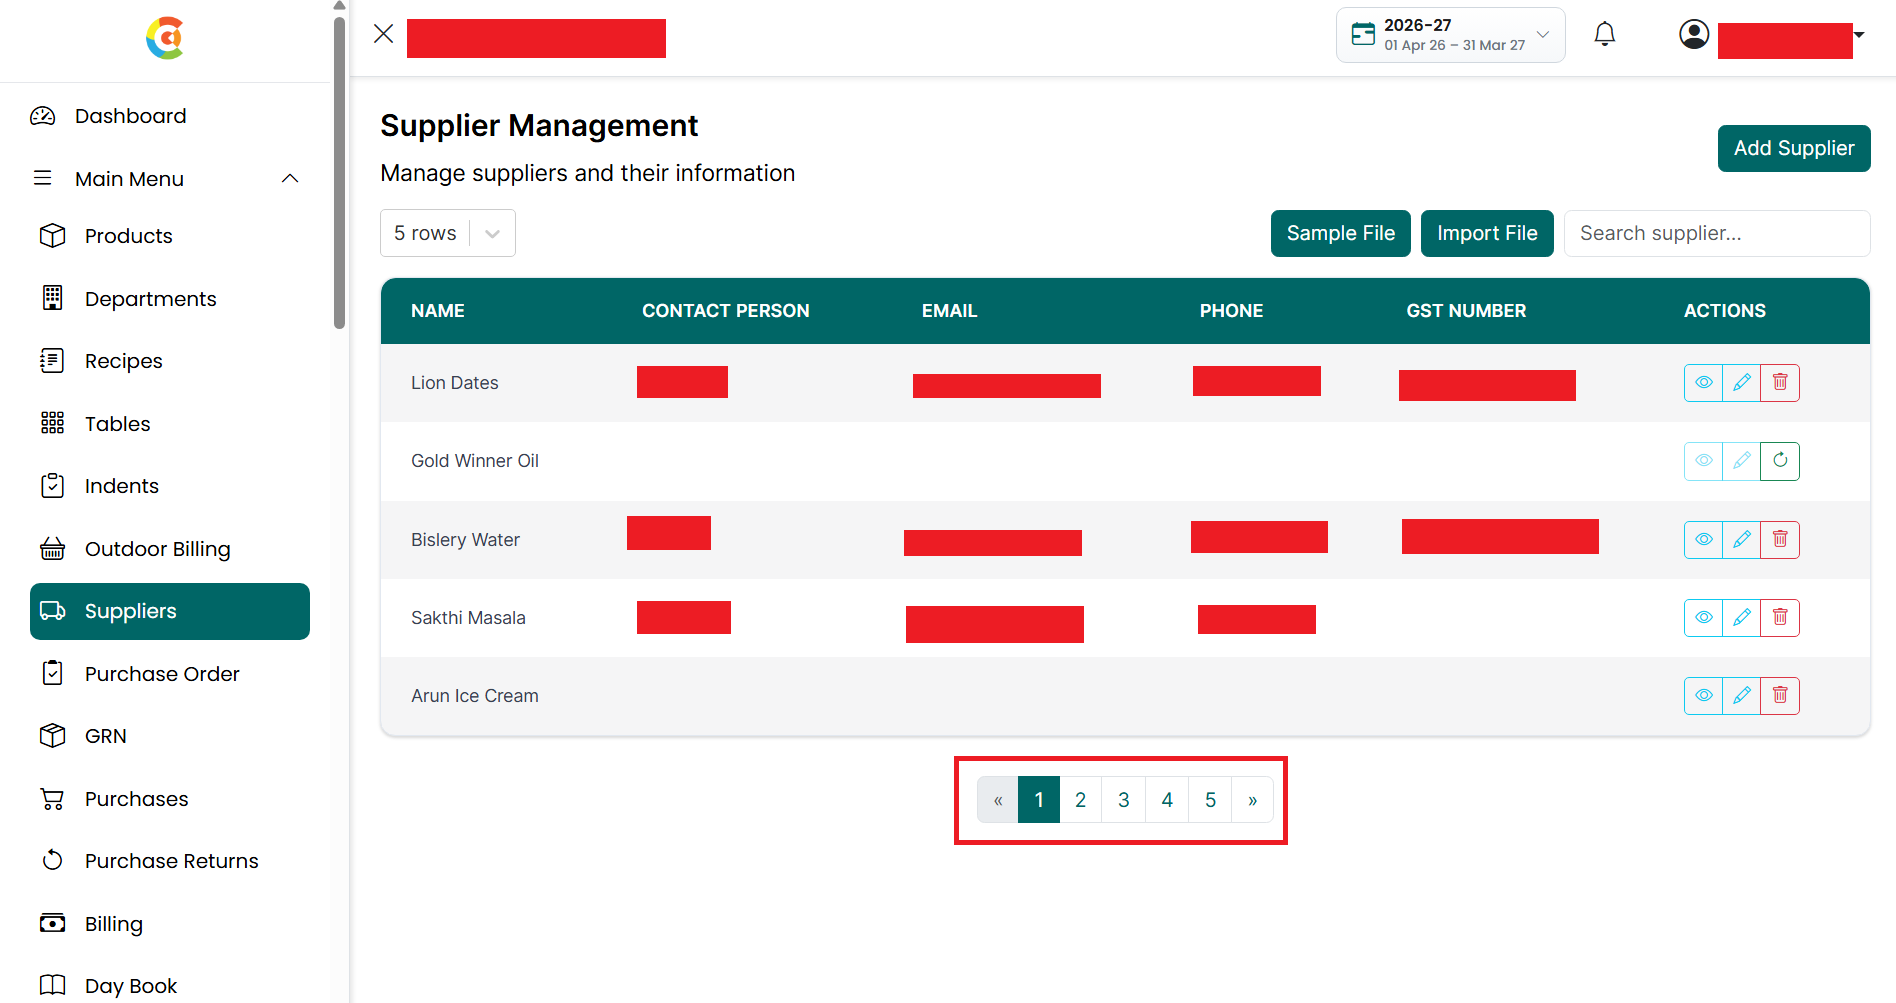This screenshot has height=1003, width=1896.
Task: Edit the Arun Ice Cream supplier
Action: (x=1741, y=696)
